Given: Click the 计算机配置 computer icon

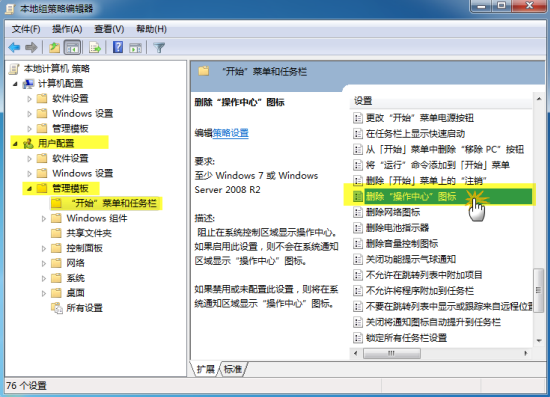Looking at the screenshot, I should coord(28,84).
